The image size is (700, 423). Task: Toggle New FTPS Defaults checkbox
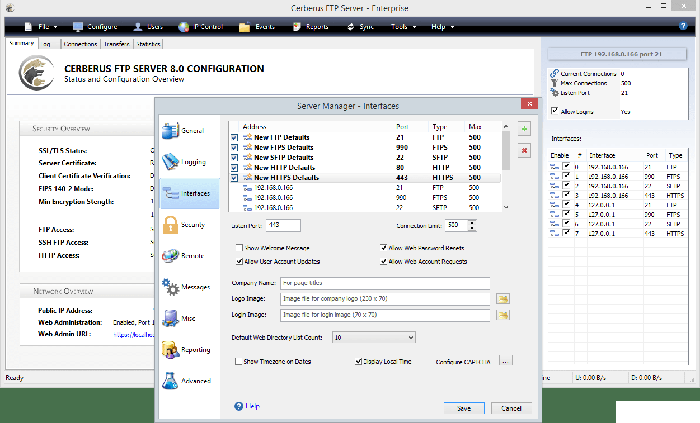point(234,148)
